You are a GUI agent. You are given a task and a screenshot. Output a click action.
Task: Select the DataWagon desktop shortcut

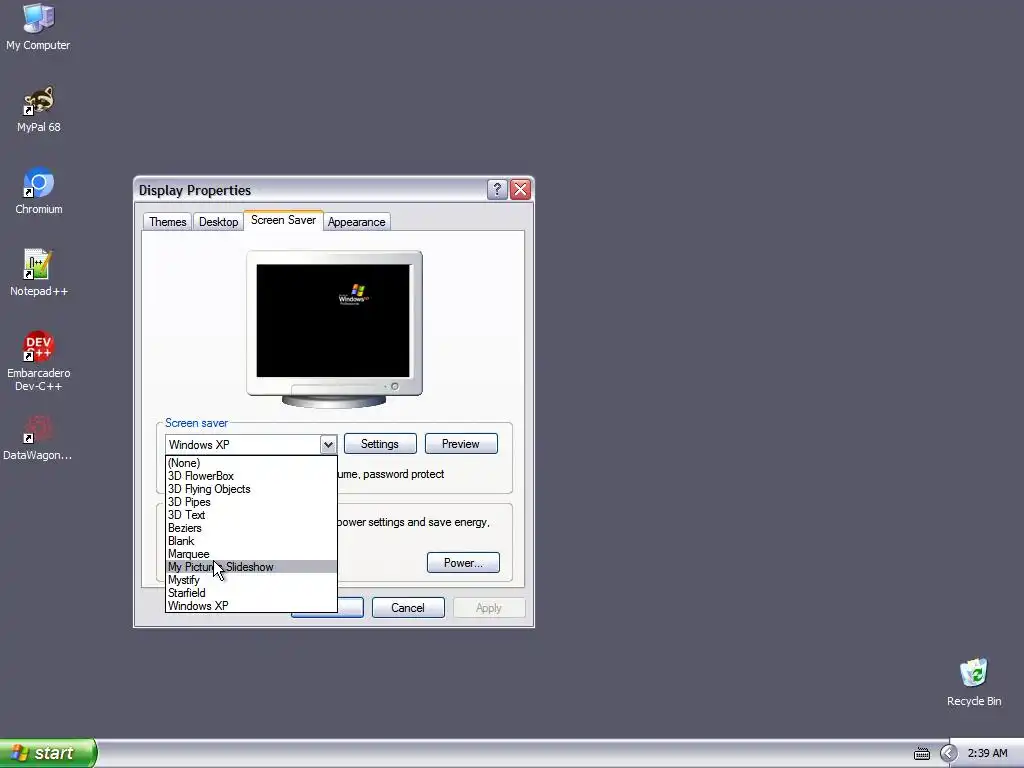pos(37,438)
